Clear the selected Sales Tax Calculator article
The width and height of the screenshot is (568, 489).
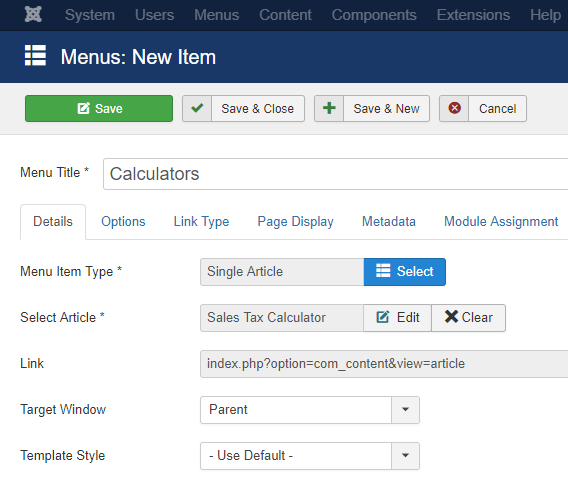468,318
